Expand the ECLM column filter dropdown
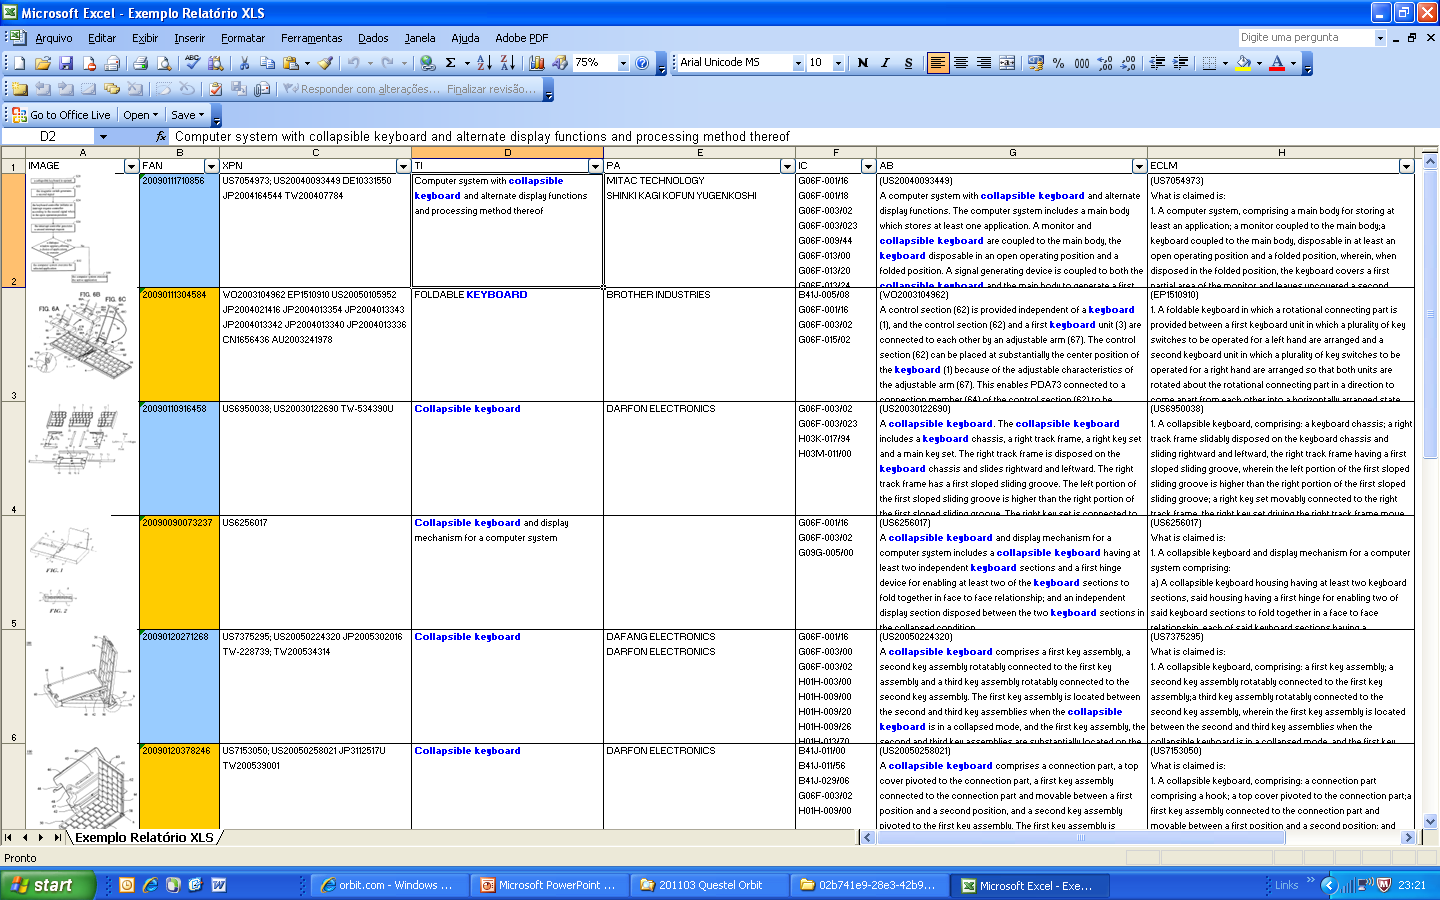The height and width of the screenshot is (900, 1440). coord(1407,166)
